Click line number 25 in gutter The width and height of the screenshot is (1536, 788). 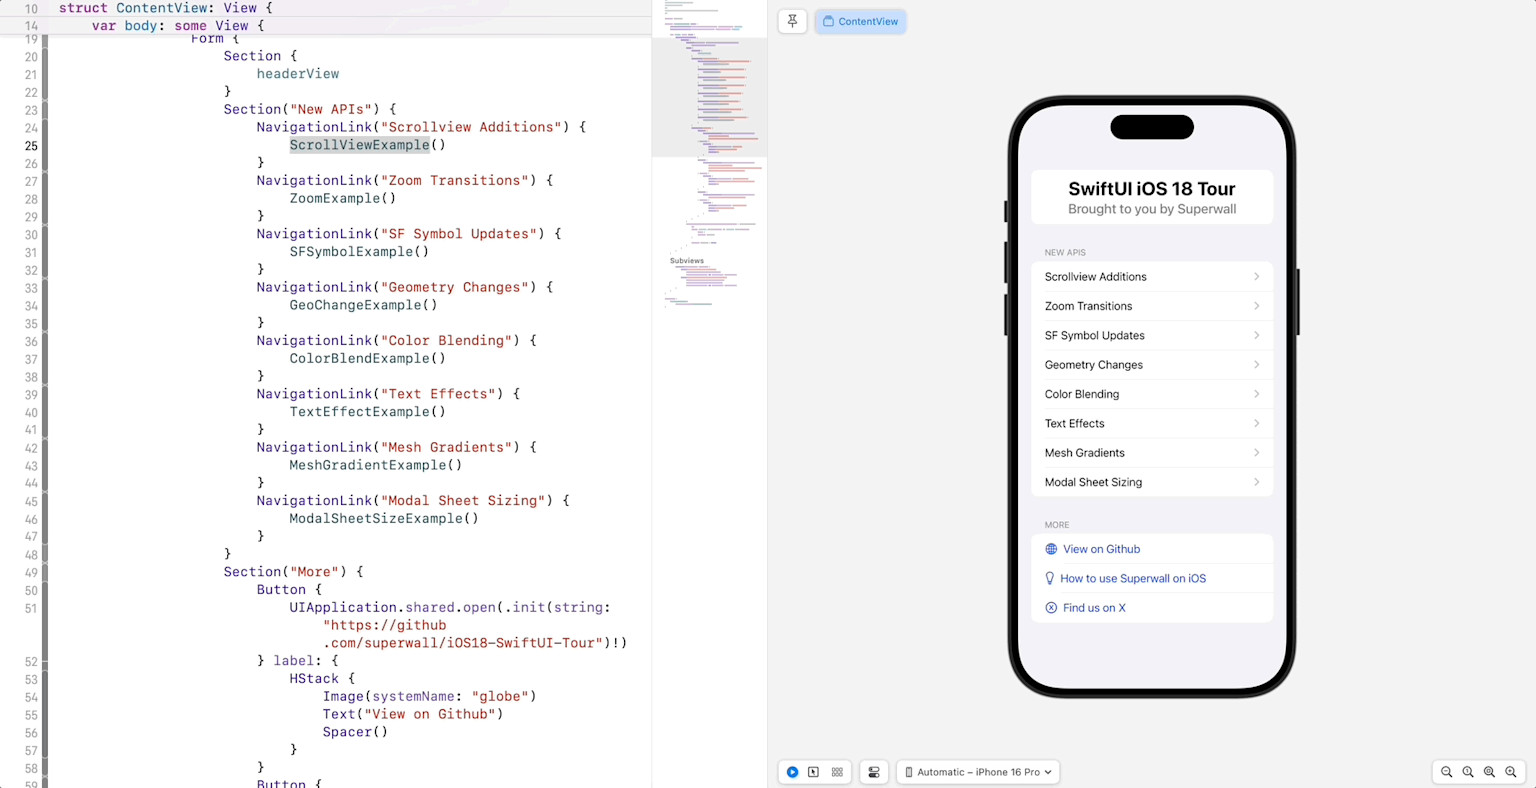click(x=31, y=146)
